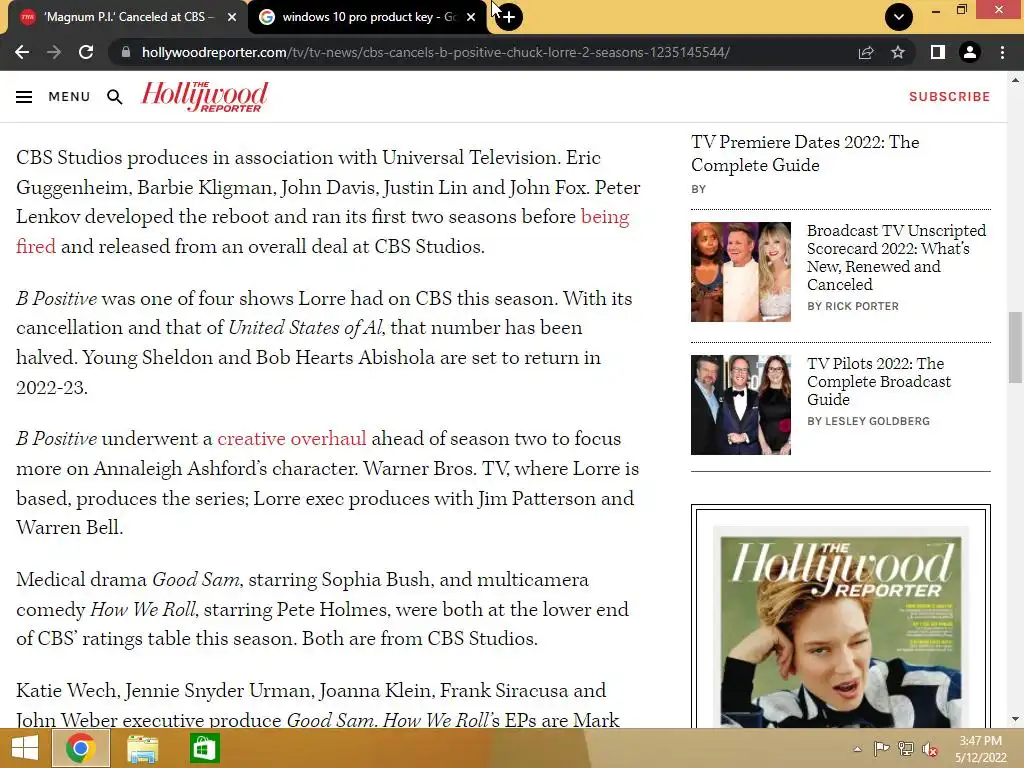Click the taskbar clock 3:47 PM
Screen dimensions: 1024x768
click(980, 741)
